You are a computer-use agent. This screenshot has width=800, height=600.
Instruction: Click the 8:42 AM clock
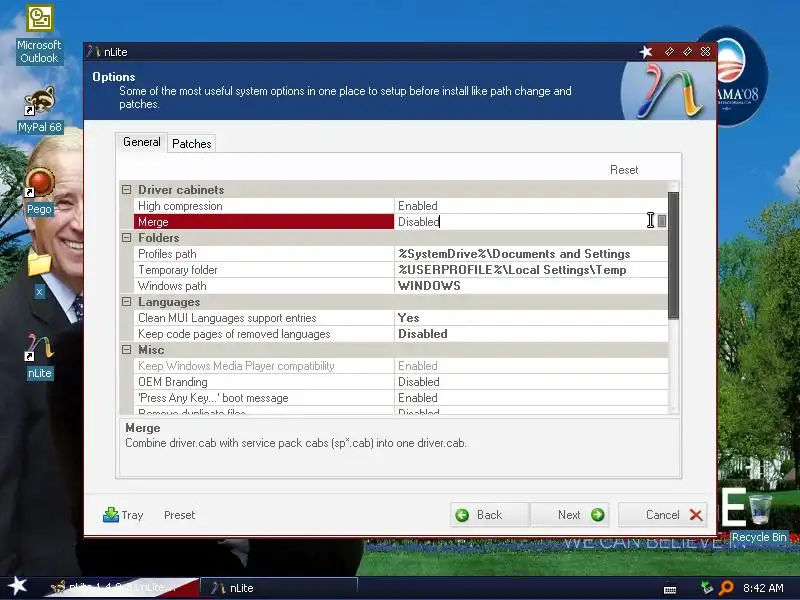click(763, 588)
